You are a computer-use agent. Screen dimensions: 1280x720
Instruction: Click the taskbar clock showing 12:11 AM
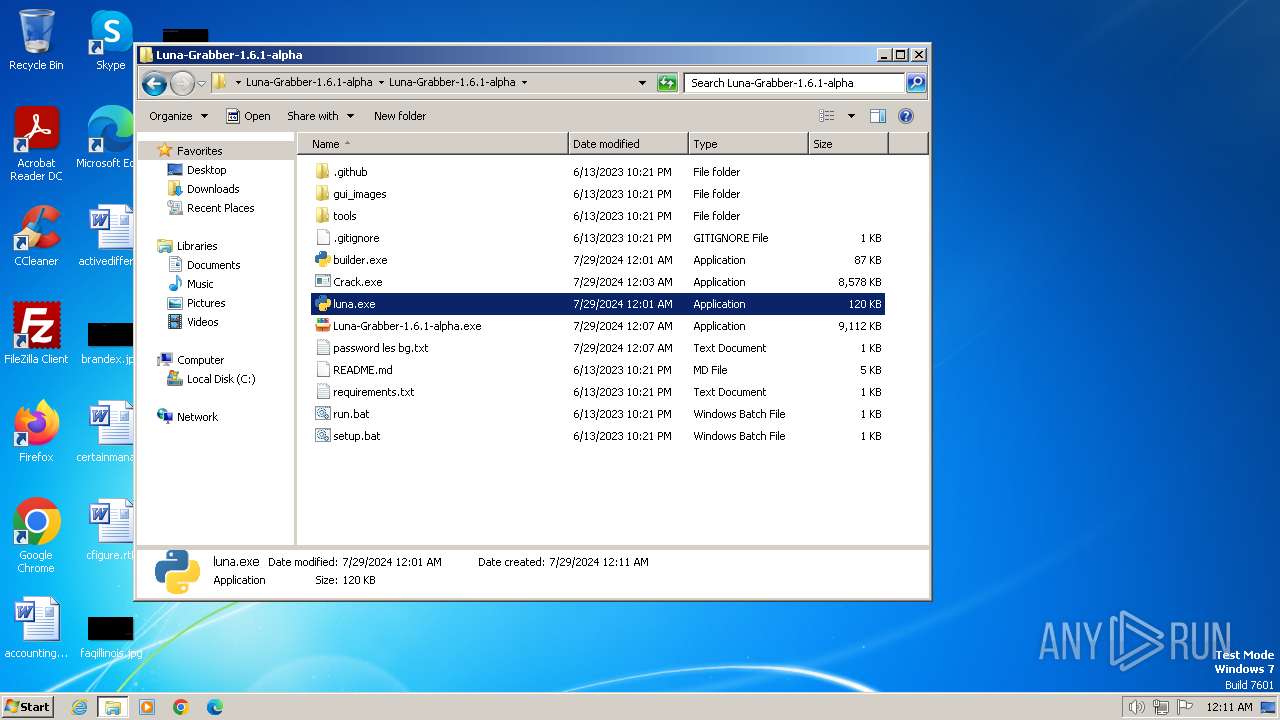tap(1229, 707)
